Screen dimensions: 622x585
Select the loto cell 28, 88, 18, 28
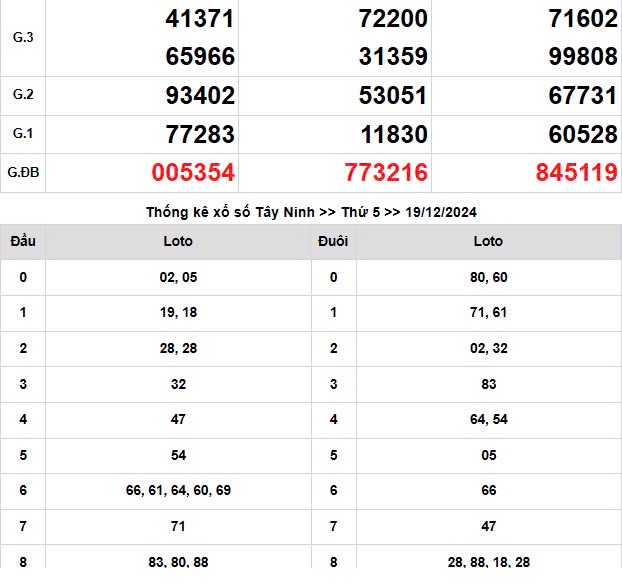[488, 562]
